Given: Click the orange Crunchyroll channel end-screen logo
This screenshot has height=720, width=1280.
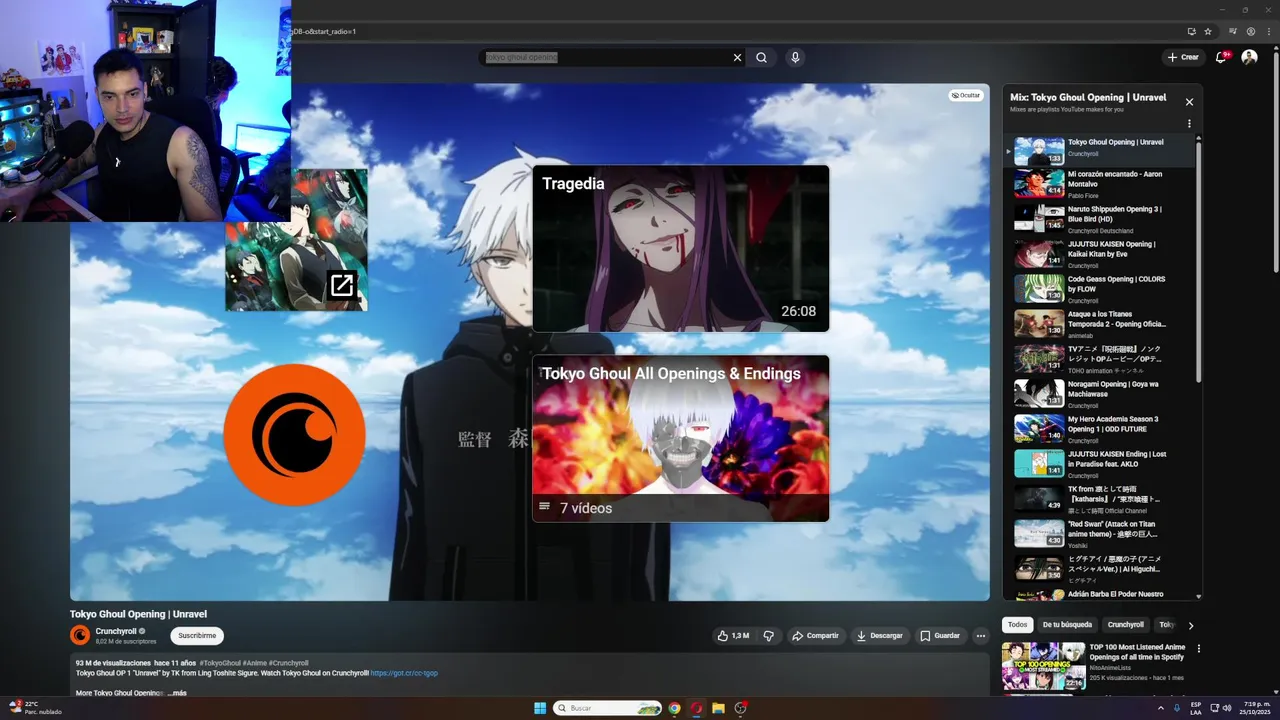Looking at the screenshot, I should click(294, 434).
